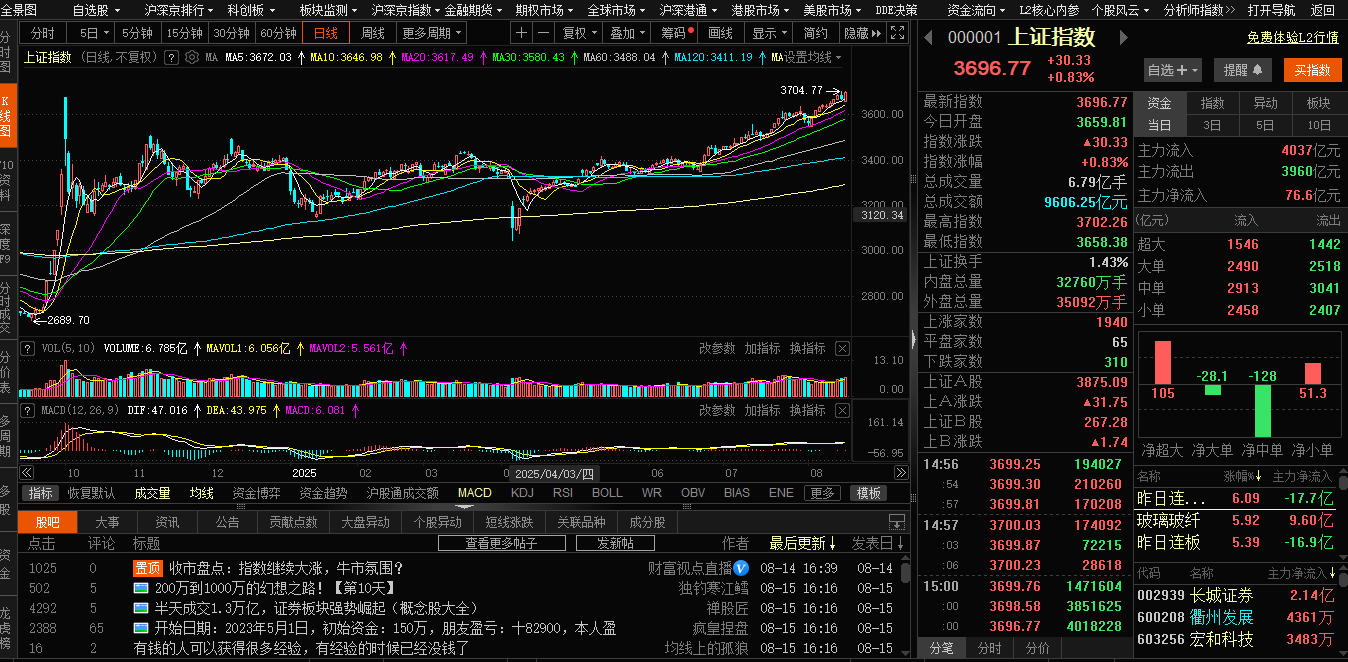Toggle the 成交量 volume indicator

coord(153,493)
